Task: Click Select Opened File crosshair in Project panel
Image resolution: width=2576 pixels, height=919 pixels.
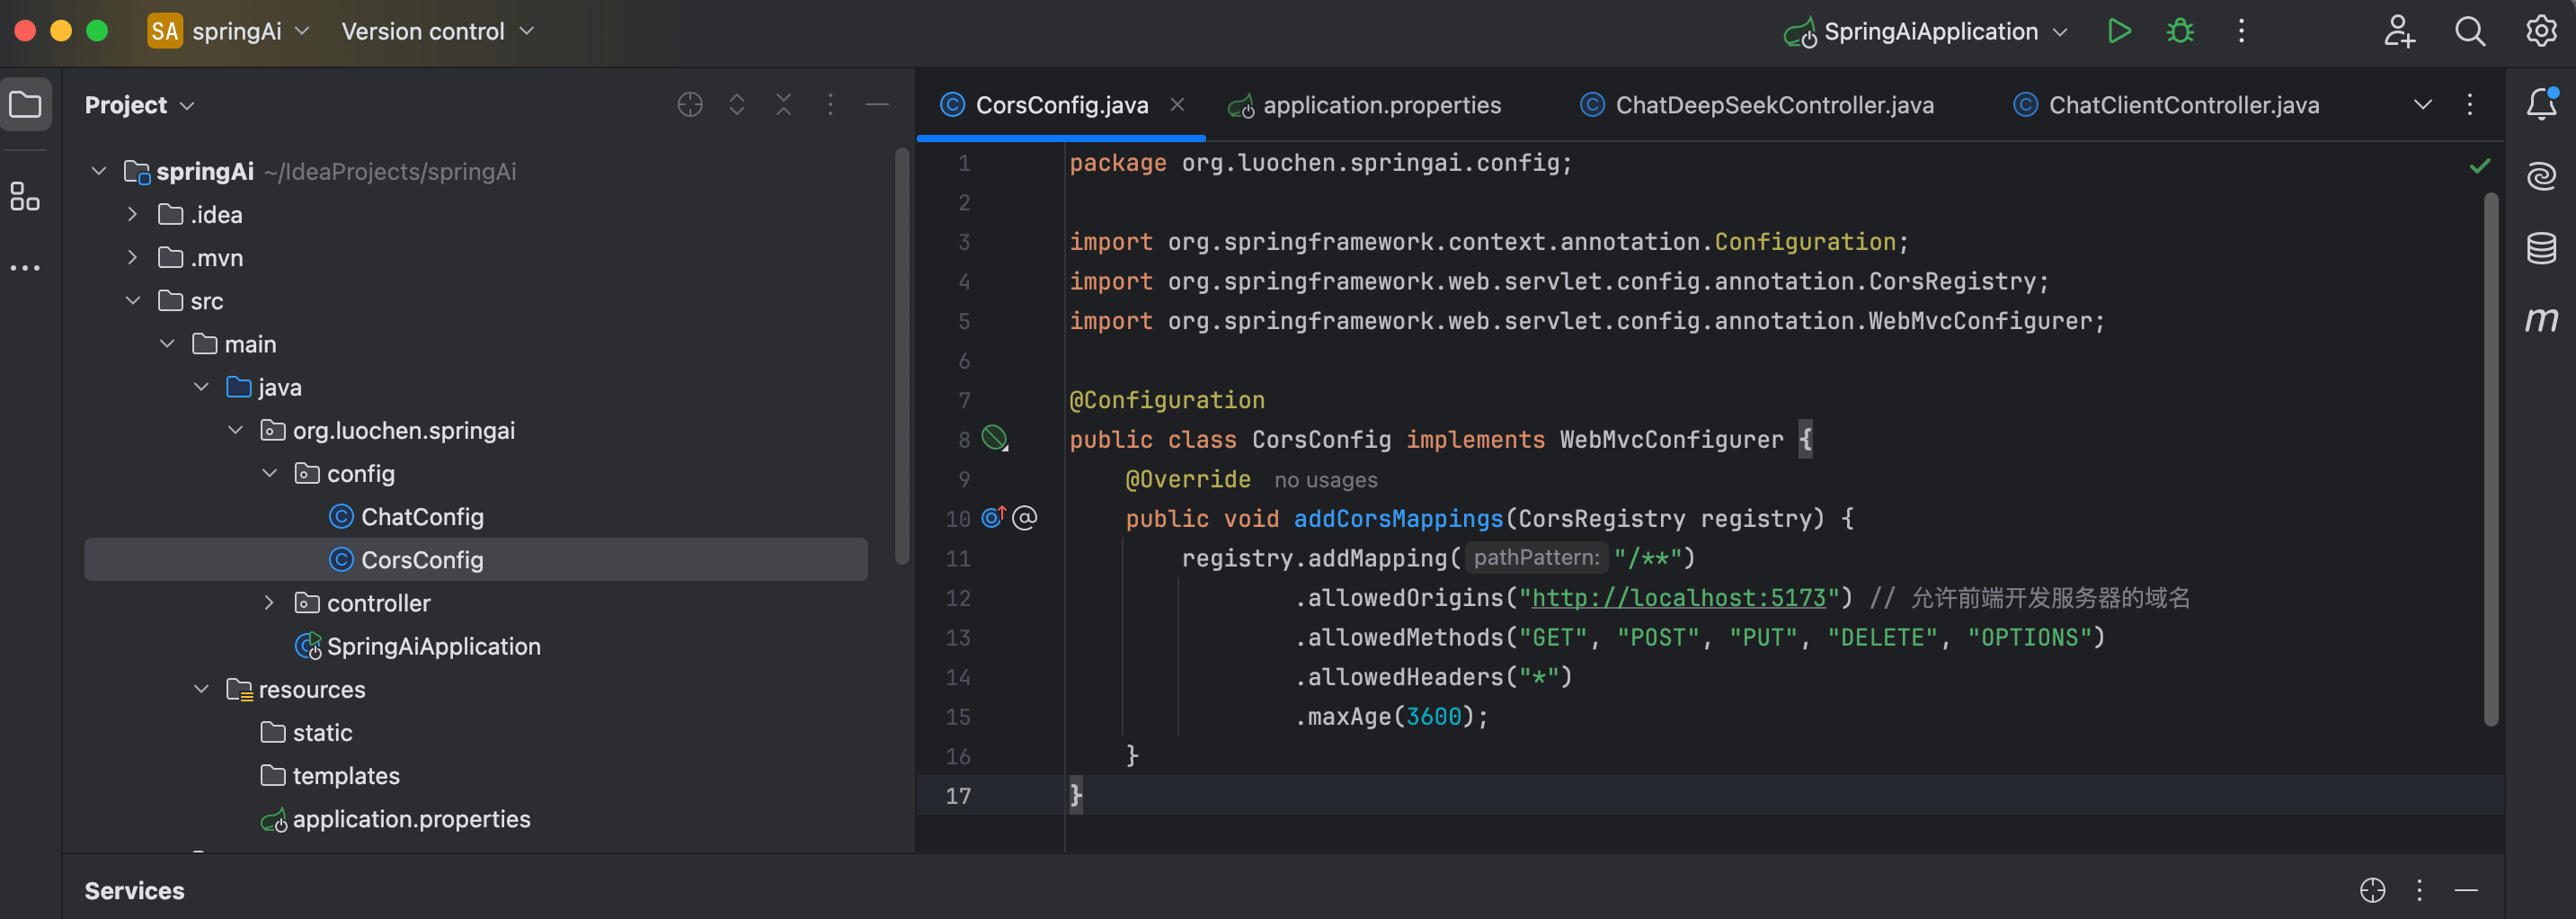Action: pyautogui.click(x=690, y=105)
